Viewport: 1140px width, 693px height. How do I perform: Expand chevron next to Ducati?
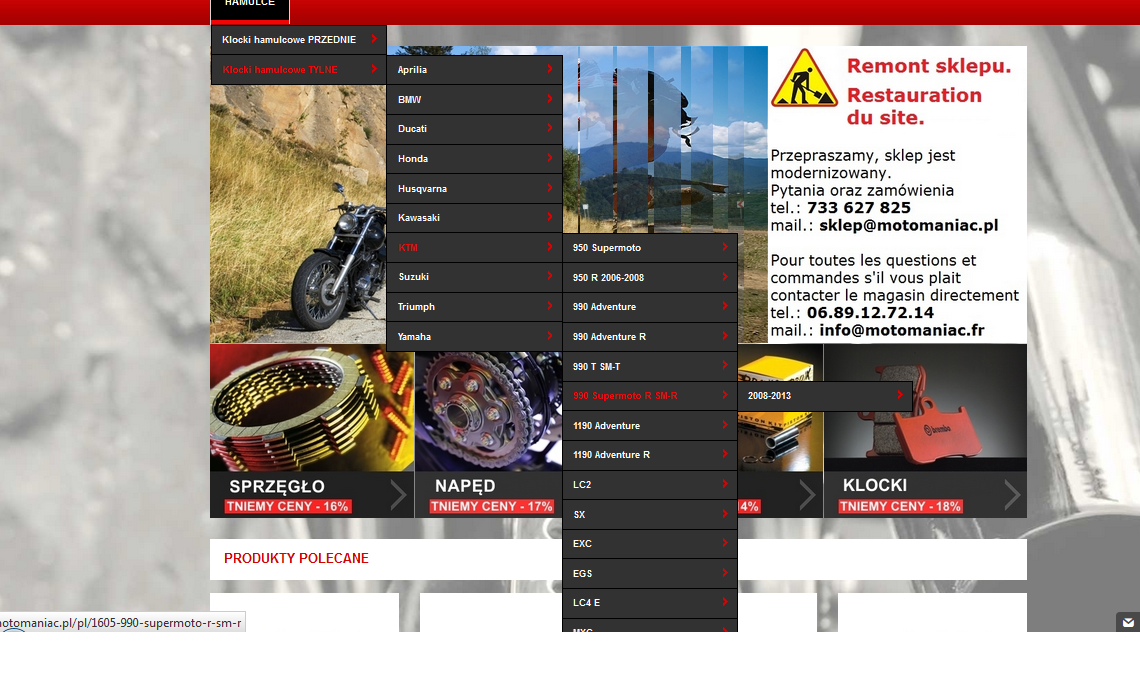[550, 128]
